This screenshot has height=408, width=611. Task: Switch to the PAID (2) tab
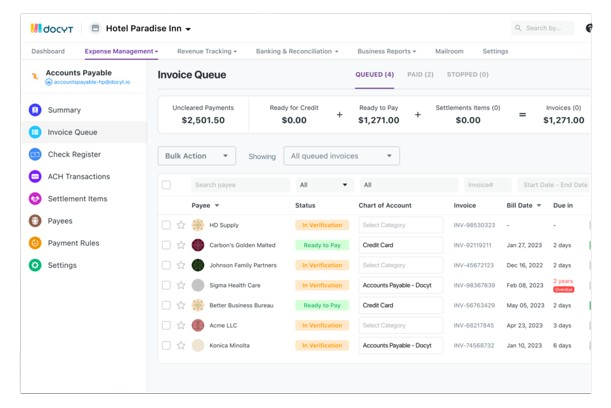(420, 75)
